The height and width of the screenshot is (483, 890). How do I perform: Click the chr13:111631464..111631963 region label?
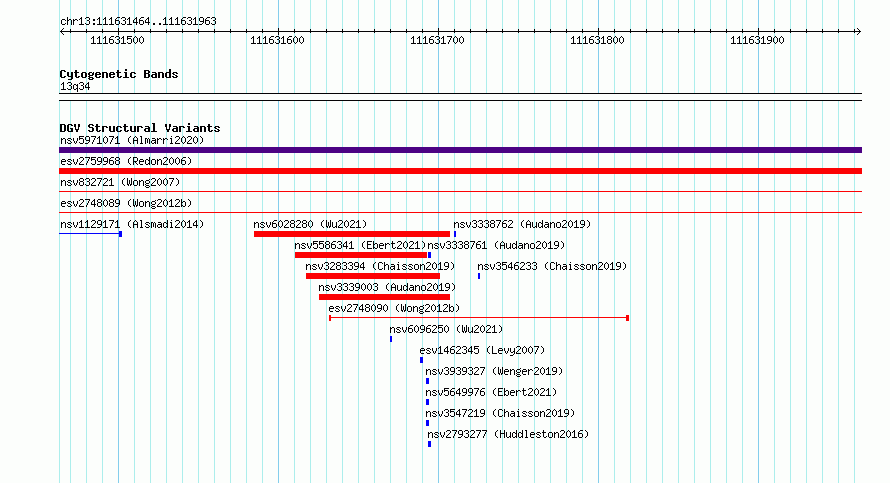click(x=138, y=21)
